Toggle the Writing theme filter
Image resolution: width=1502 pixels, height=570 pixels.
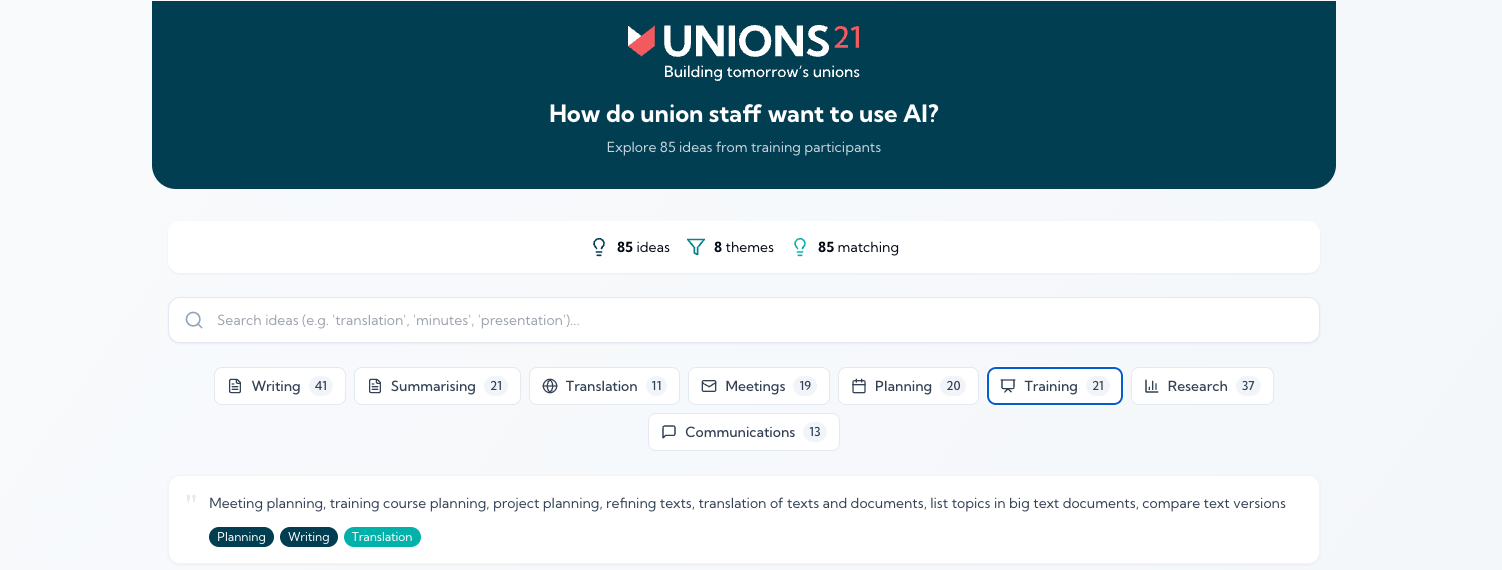tap(280, 386)
